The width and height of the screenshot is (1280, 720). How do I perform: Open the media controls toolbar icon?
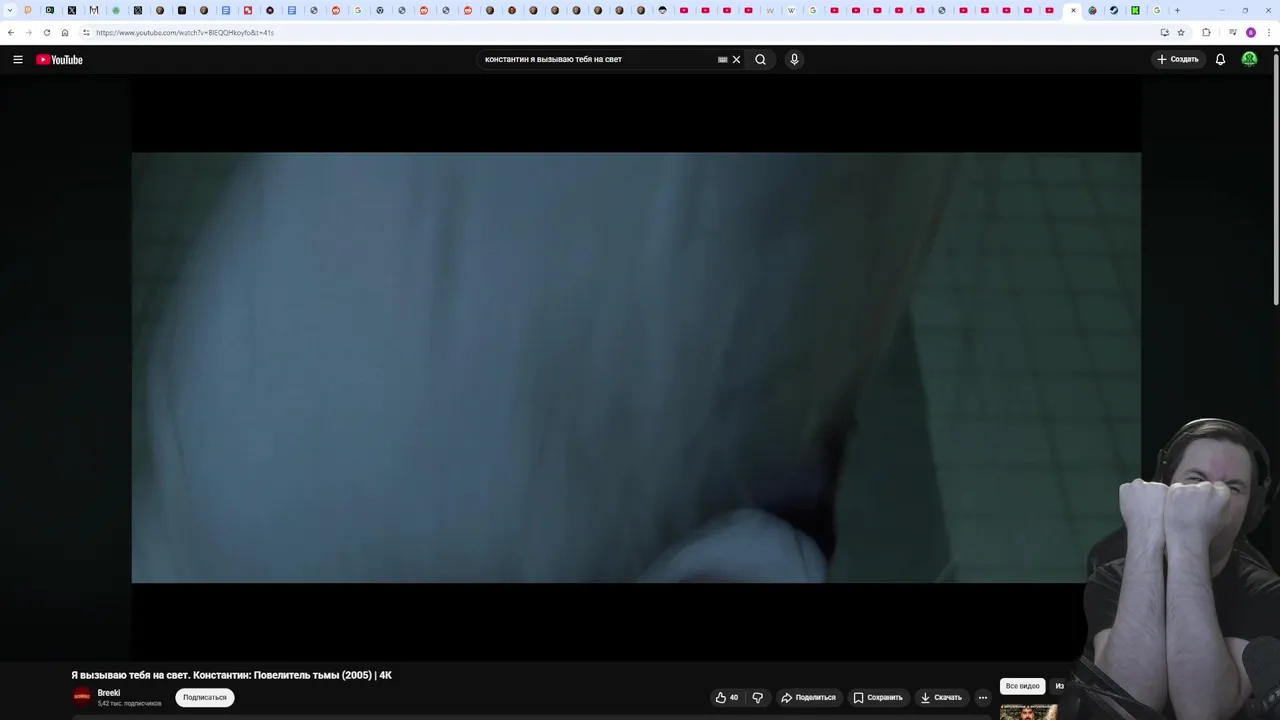point(1233,33)
